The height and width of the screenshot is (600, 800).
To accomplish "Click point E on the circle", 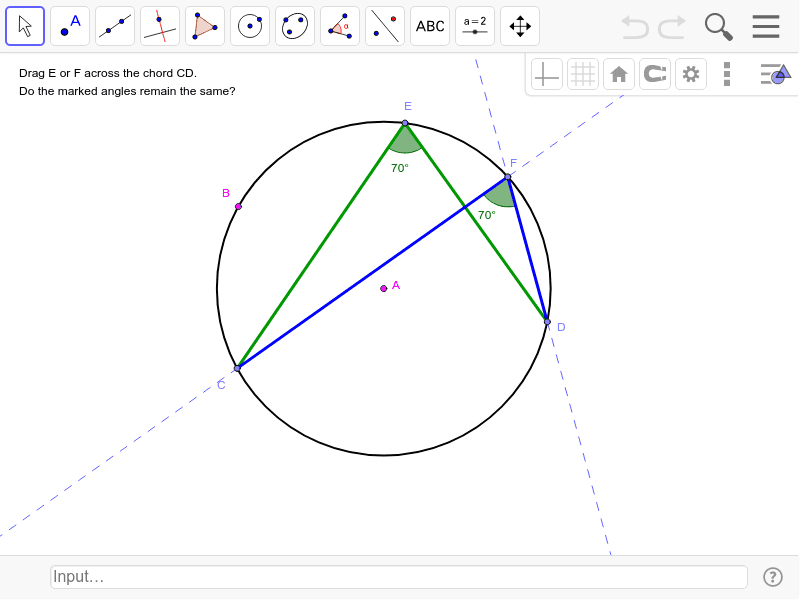I will (405, 123).
